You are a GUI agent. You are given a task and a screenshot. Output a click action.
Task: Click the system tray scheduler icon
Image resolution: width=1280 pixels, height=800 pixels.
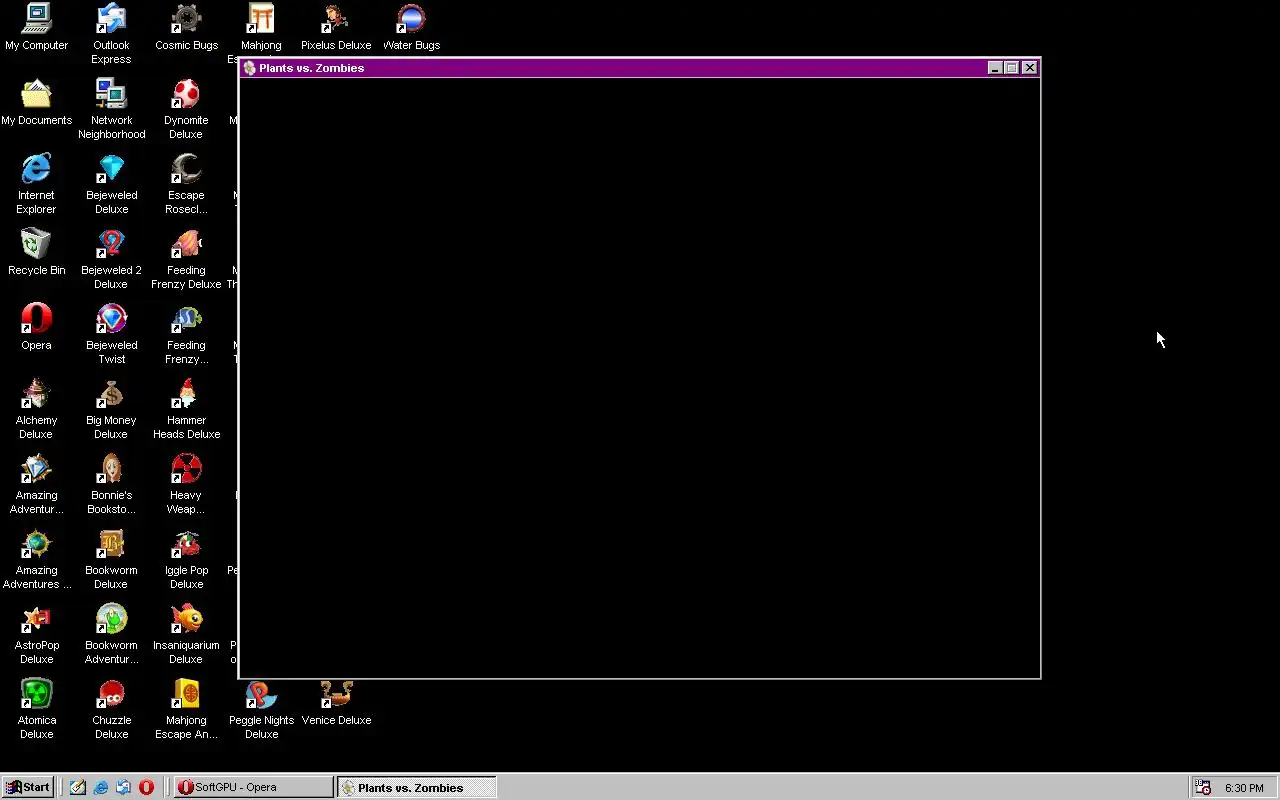1203,788
